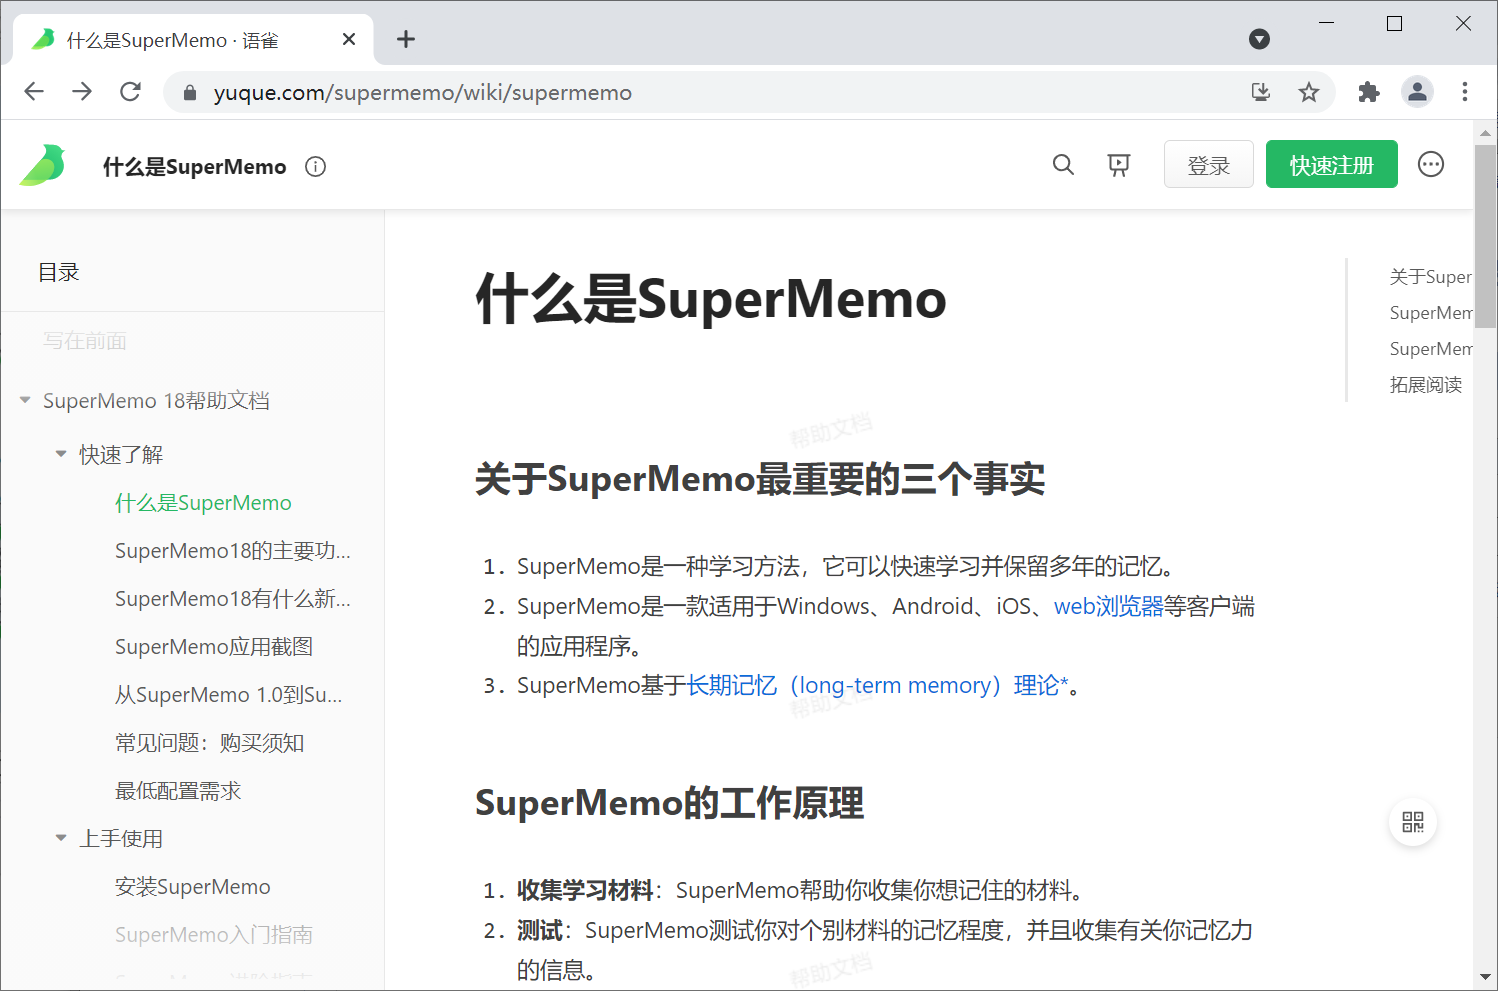Image resolution: width=1498 pixels, height=991 pixels.
Task: Collapse the 上手使用 section arrow
Action: pyautogui.click(x=61, y=838)
